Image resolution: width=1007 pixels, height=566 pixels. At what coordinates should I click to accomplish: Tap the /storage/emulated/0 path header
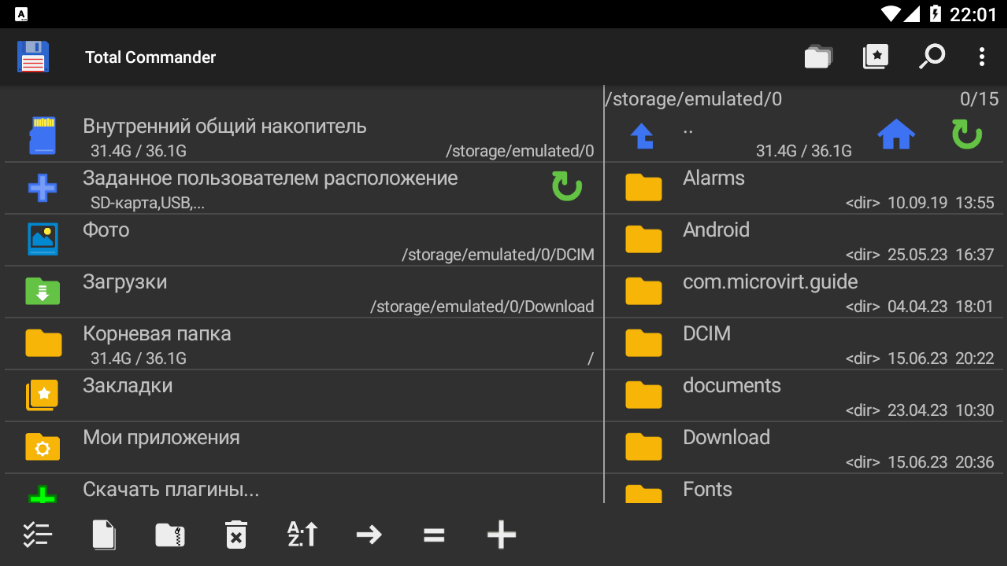tap(694, 99)
